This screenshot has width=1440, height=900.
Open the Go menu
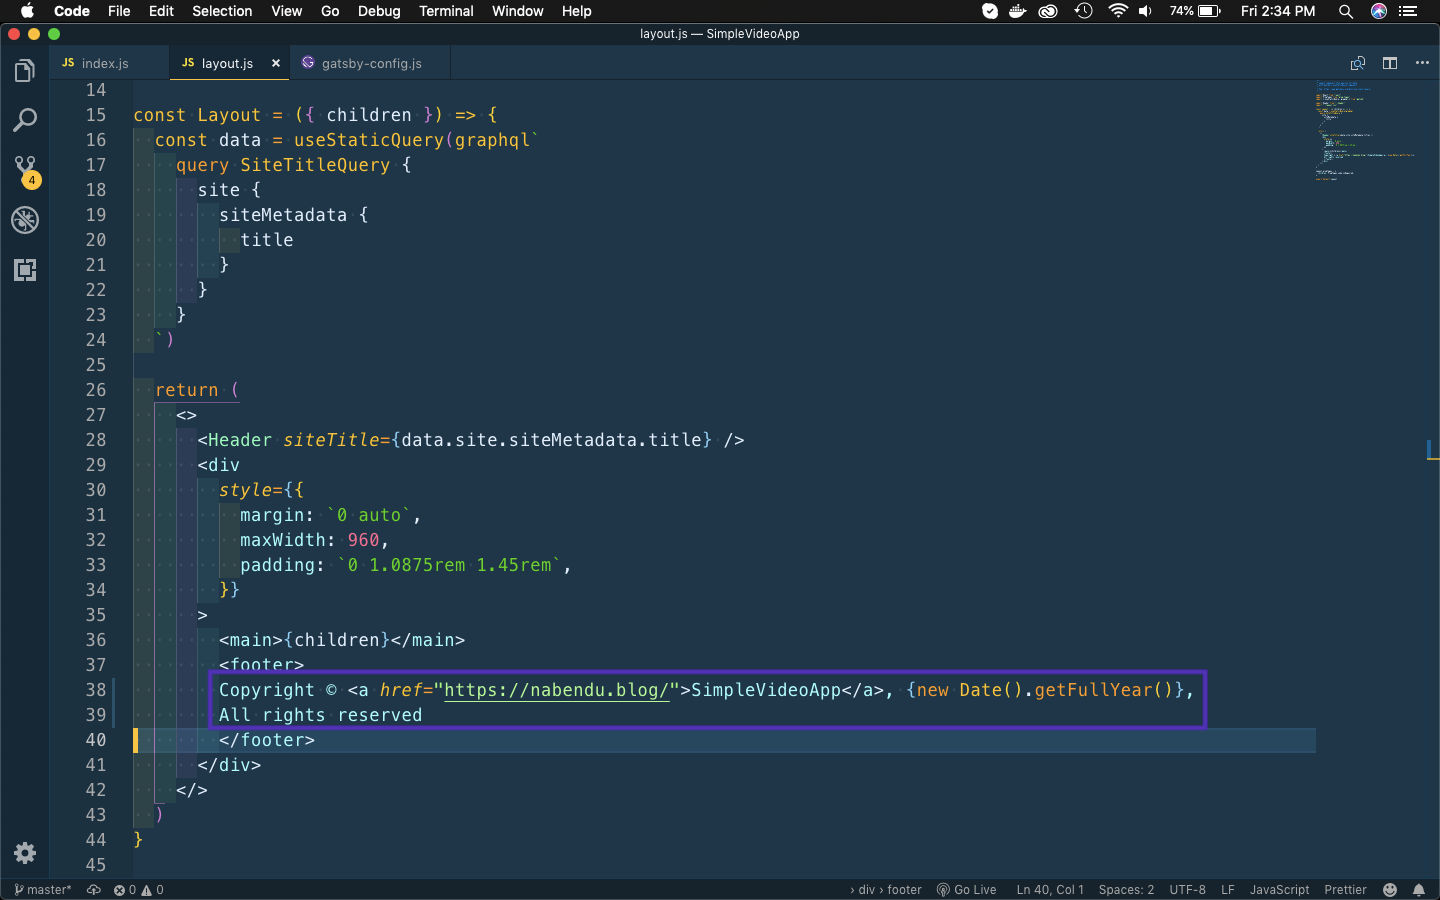click(330, 11)
